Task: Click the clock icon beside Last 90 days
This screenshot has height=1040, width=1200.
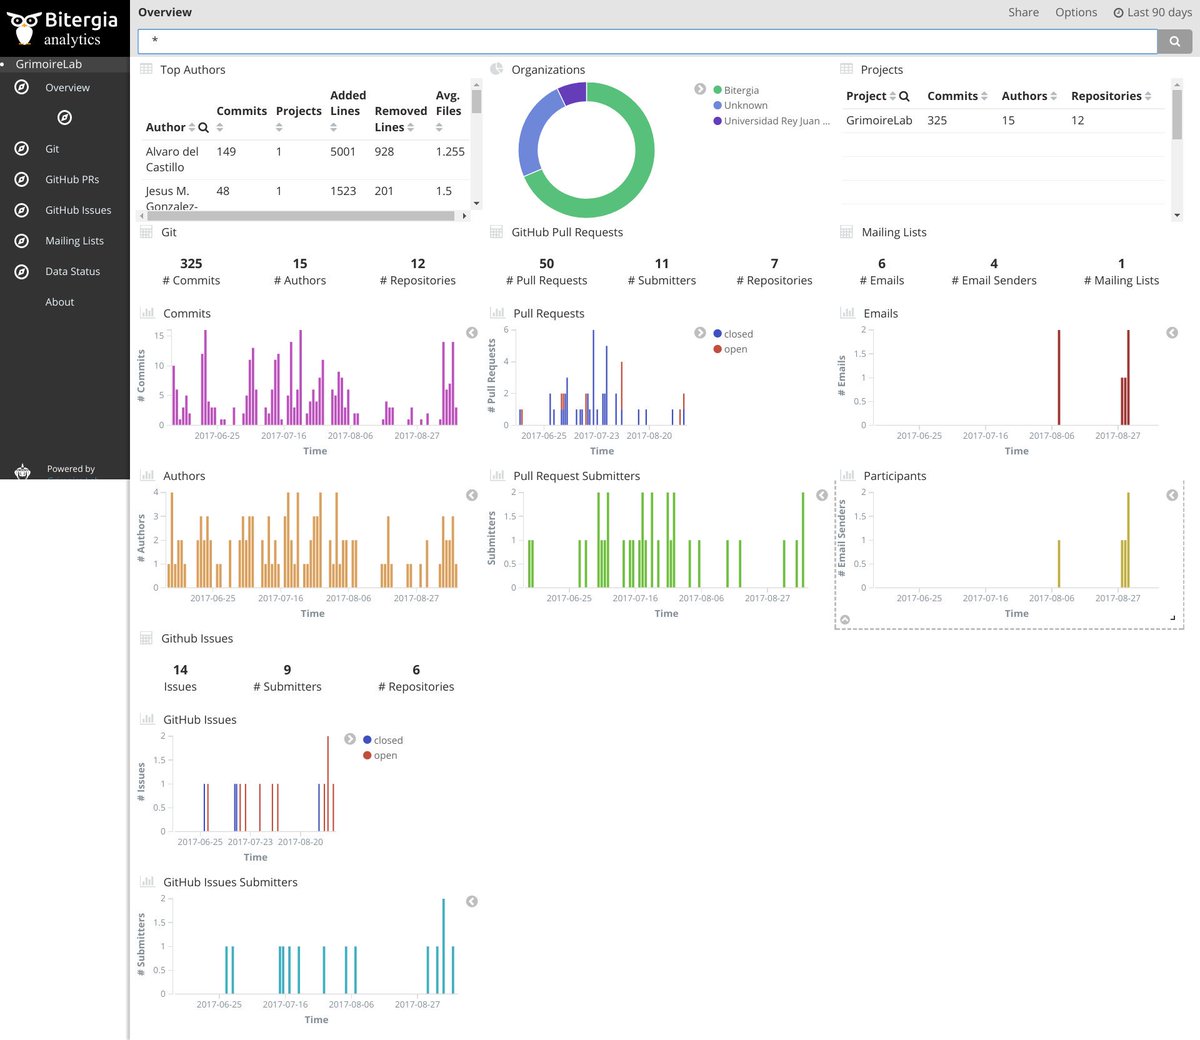Action: click(x=1118, y=13)
